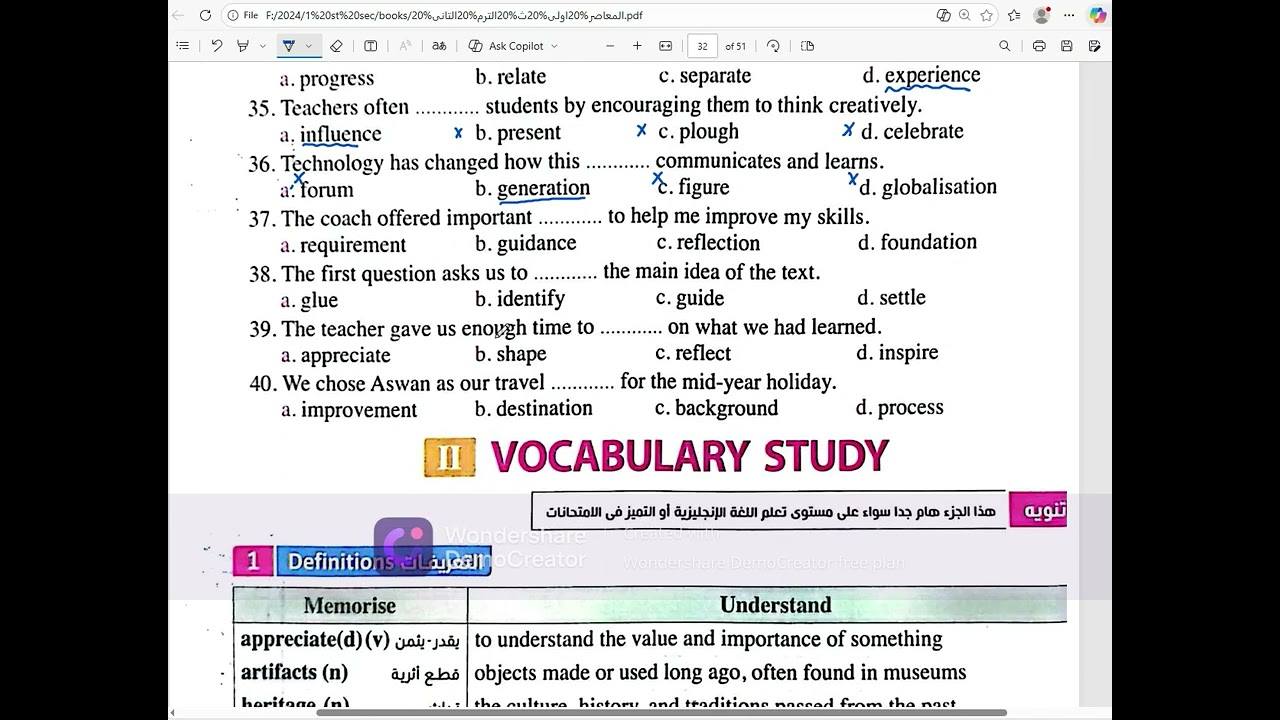Save the PDF file
This screenshot has height=720, width=1280.
[1067, 46]
